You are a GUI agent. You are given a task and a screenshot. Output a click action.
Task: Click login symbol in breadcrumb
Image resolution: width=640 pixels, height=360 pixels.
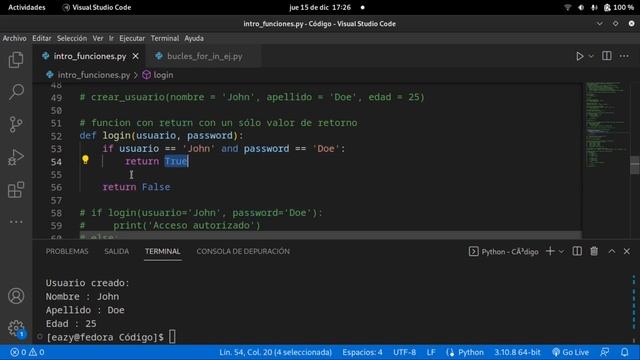click(x=158, y=75)
